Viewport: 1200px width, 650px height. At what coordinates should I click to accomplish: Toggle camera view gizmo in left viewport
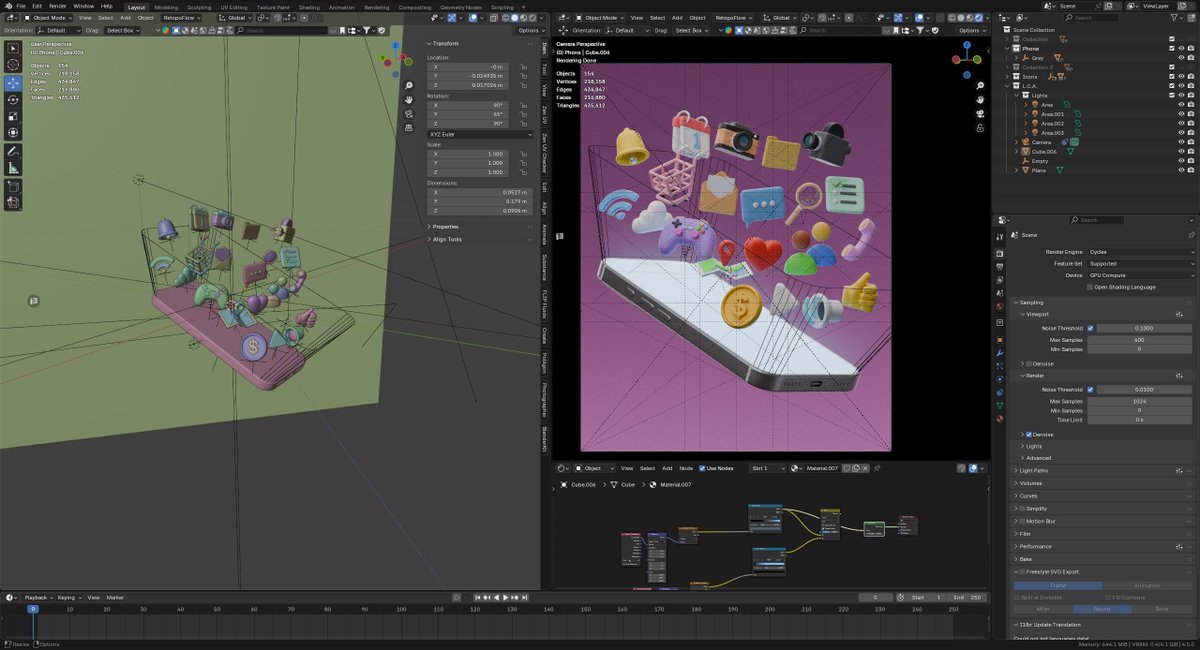click(x=409, y=114)
